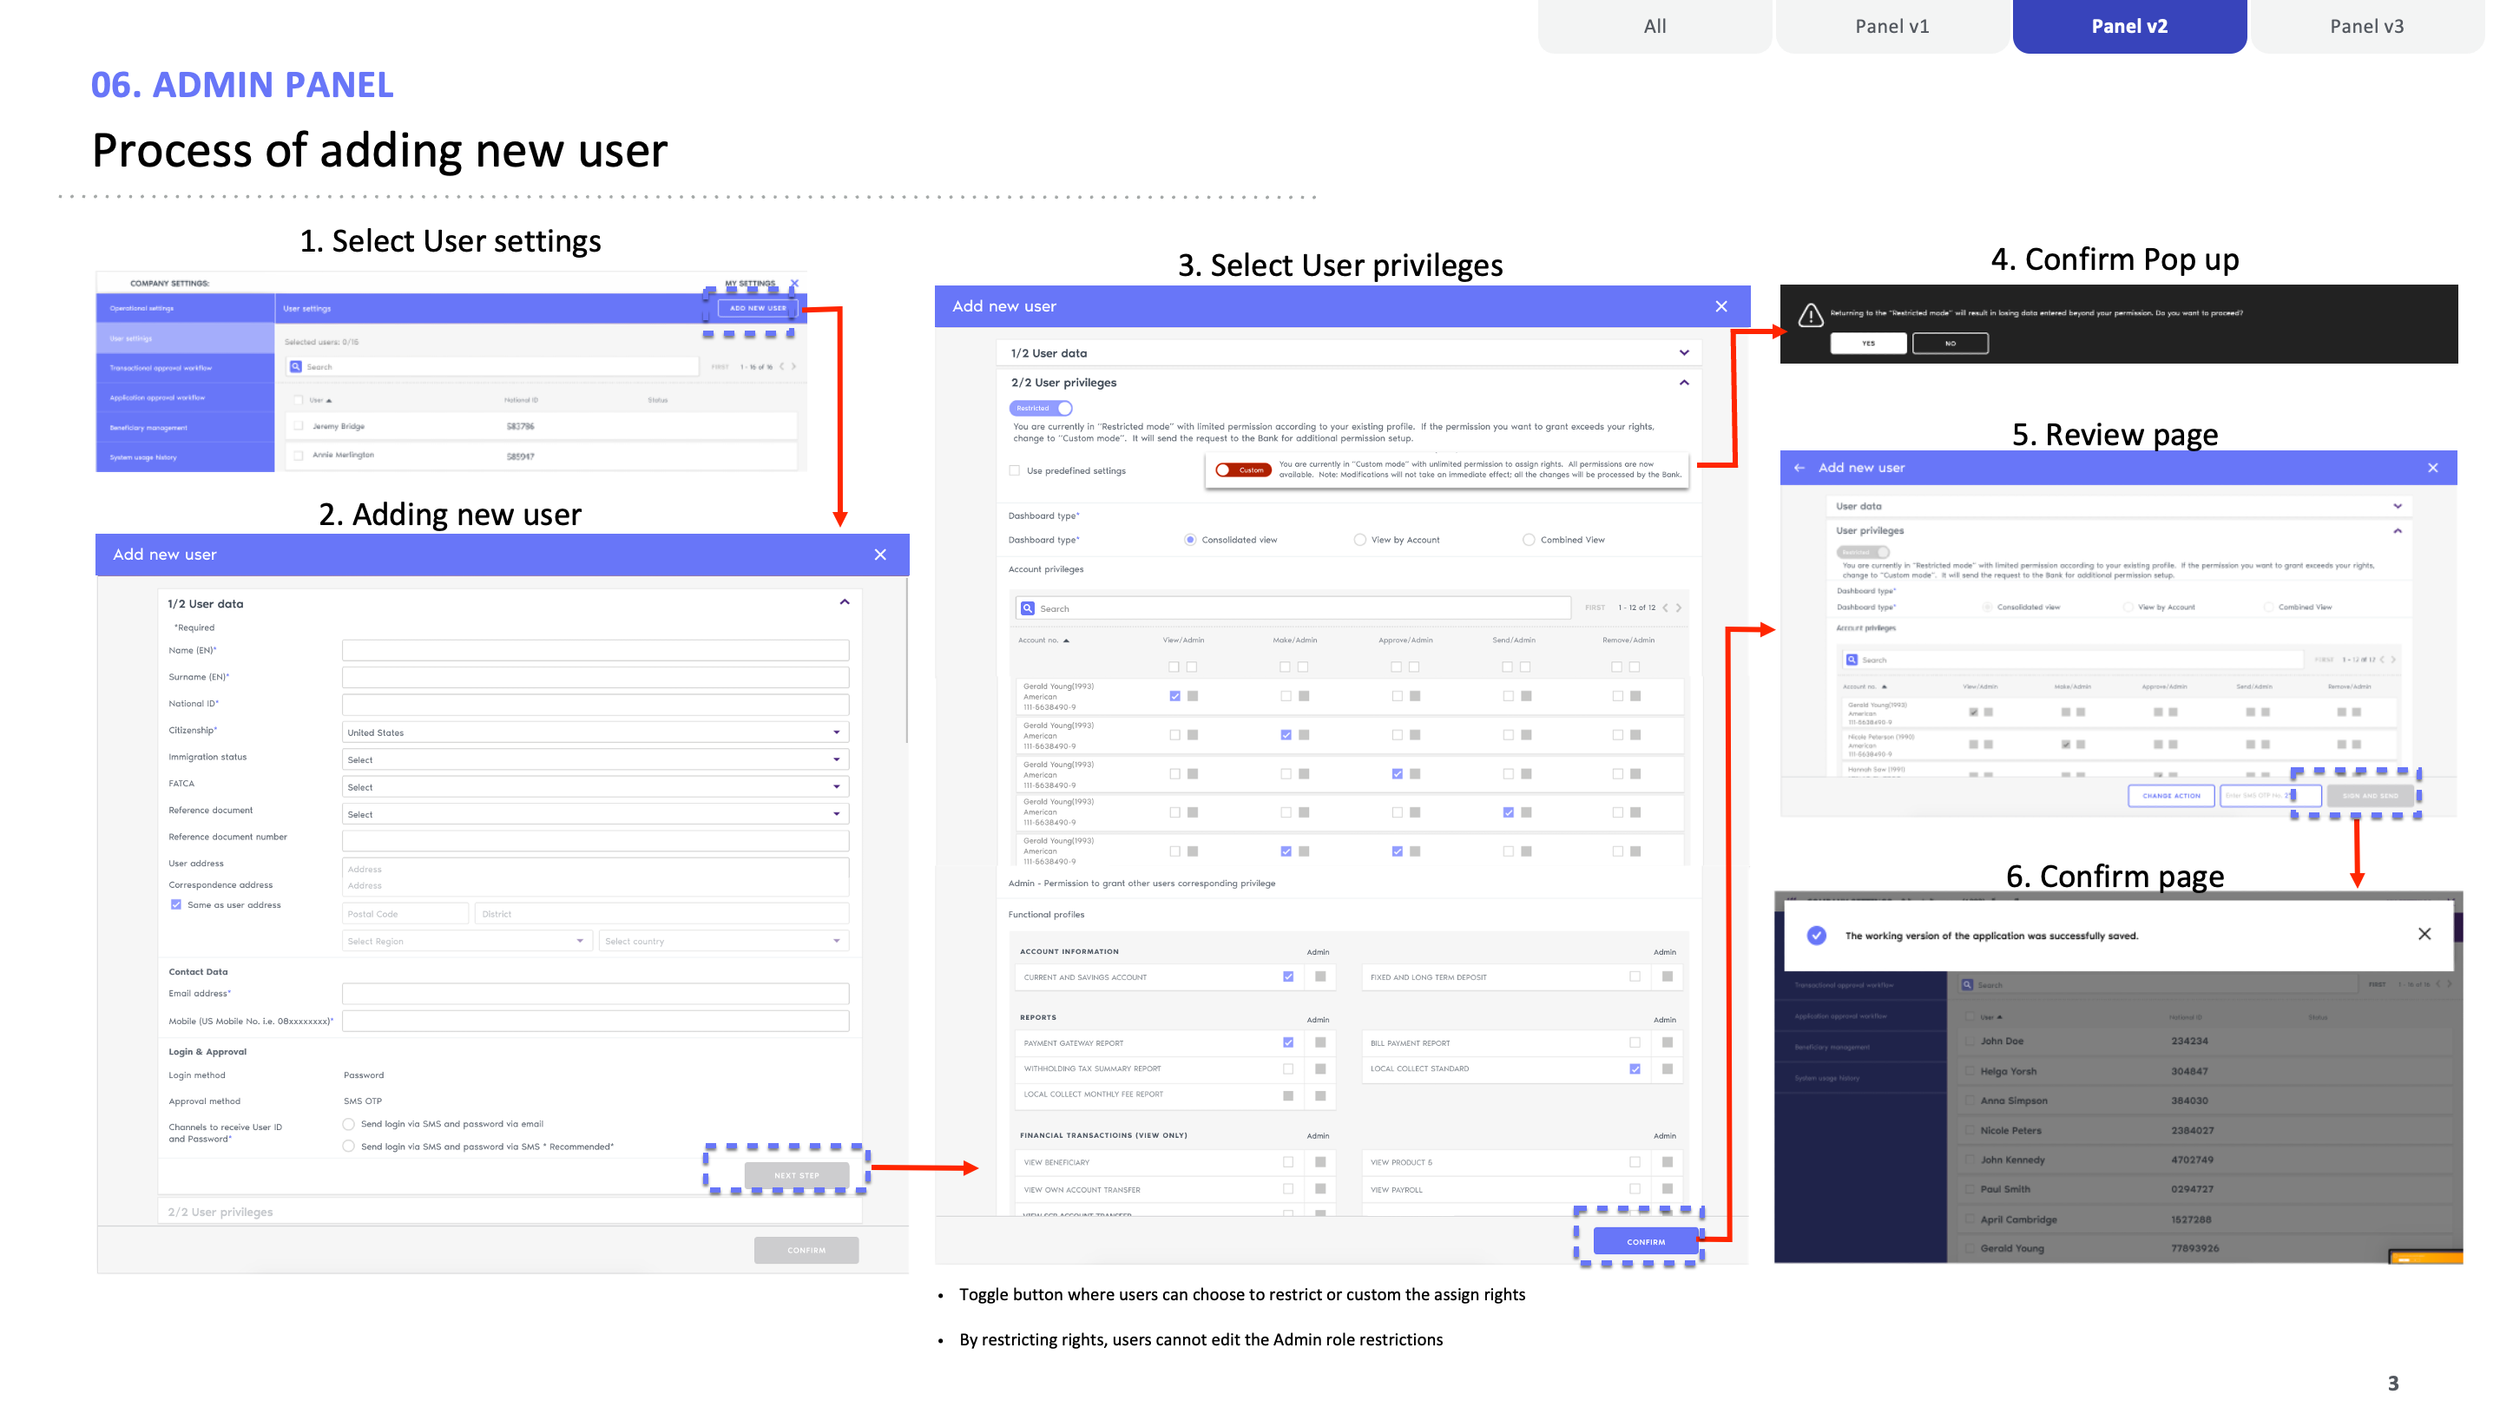Click the warning triangle icon in confirm popup
Screen dimensions: 2500x1406
coord(1810,316)
